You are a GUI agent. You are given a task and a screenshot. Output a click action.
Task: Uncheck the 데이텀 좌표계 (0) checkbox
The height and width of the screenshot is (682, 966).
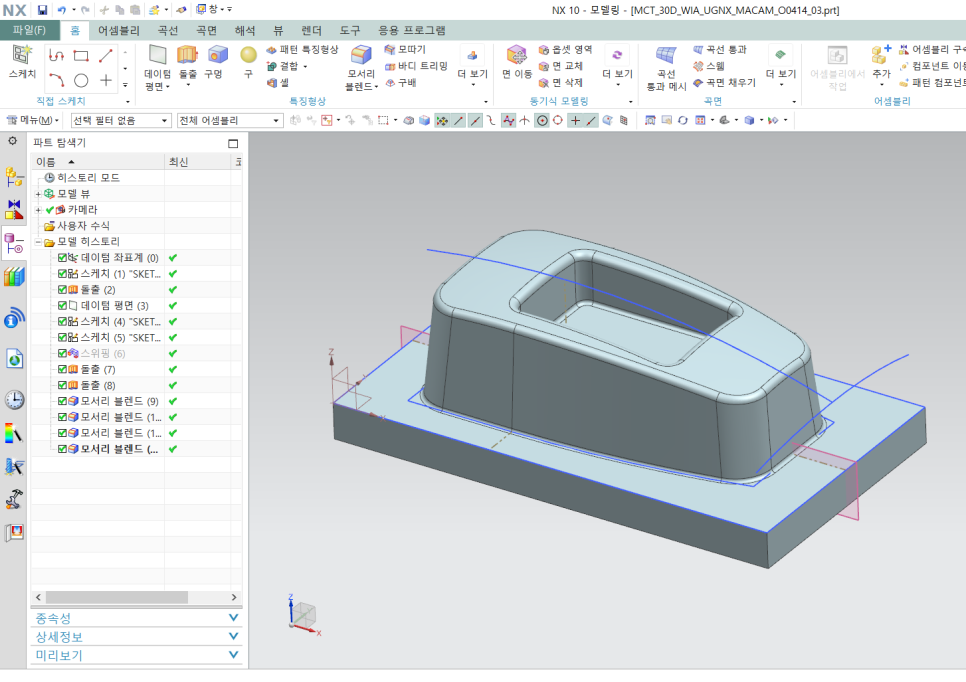pyautogui.click(x=62, y=258)
